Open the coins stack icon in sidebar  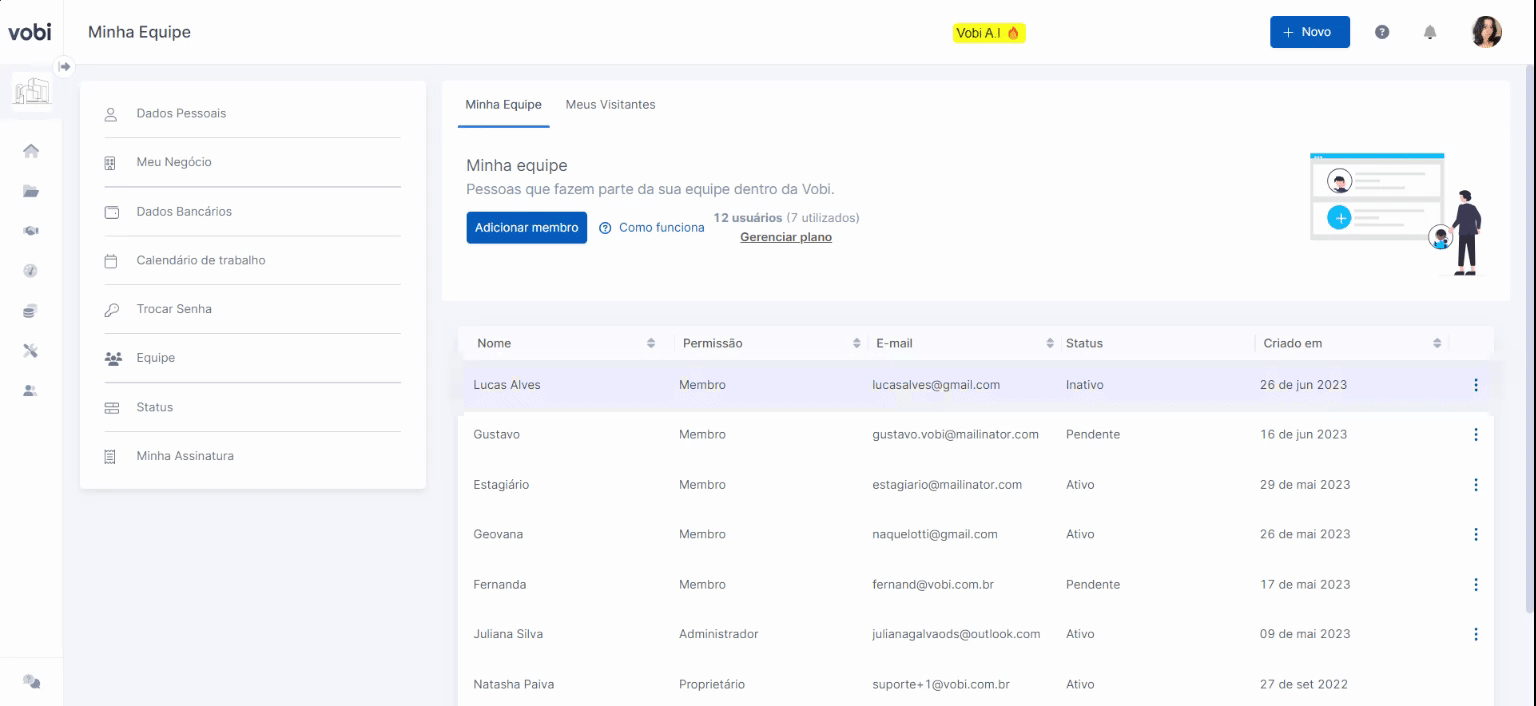point(31,311)
